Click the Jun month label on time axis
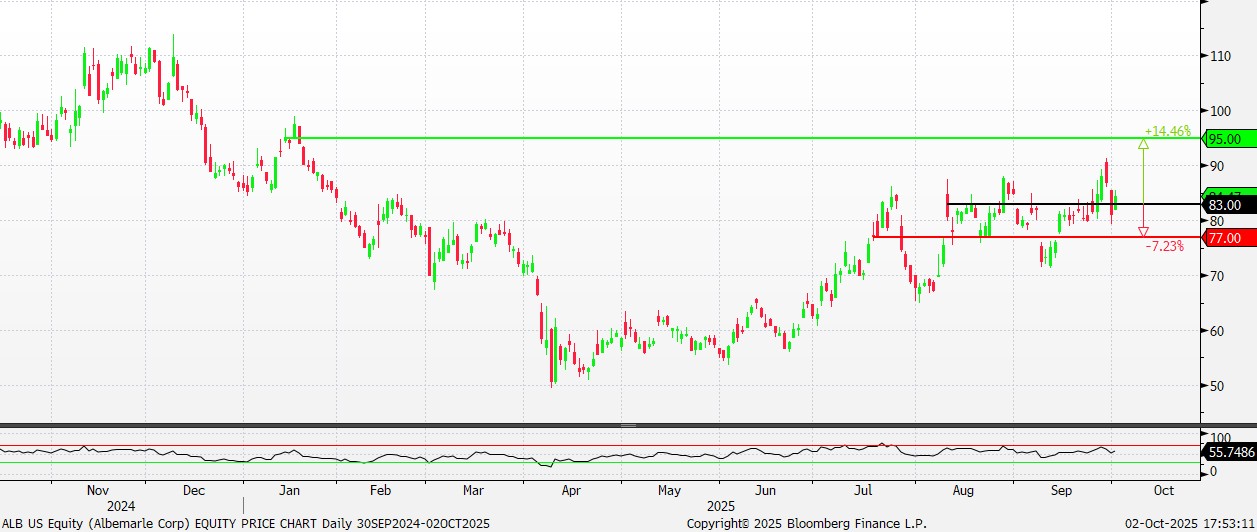Viewport: 1257px width, 532px height. point(765,491)
